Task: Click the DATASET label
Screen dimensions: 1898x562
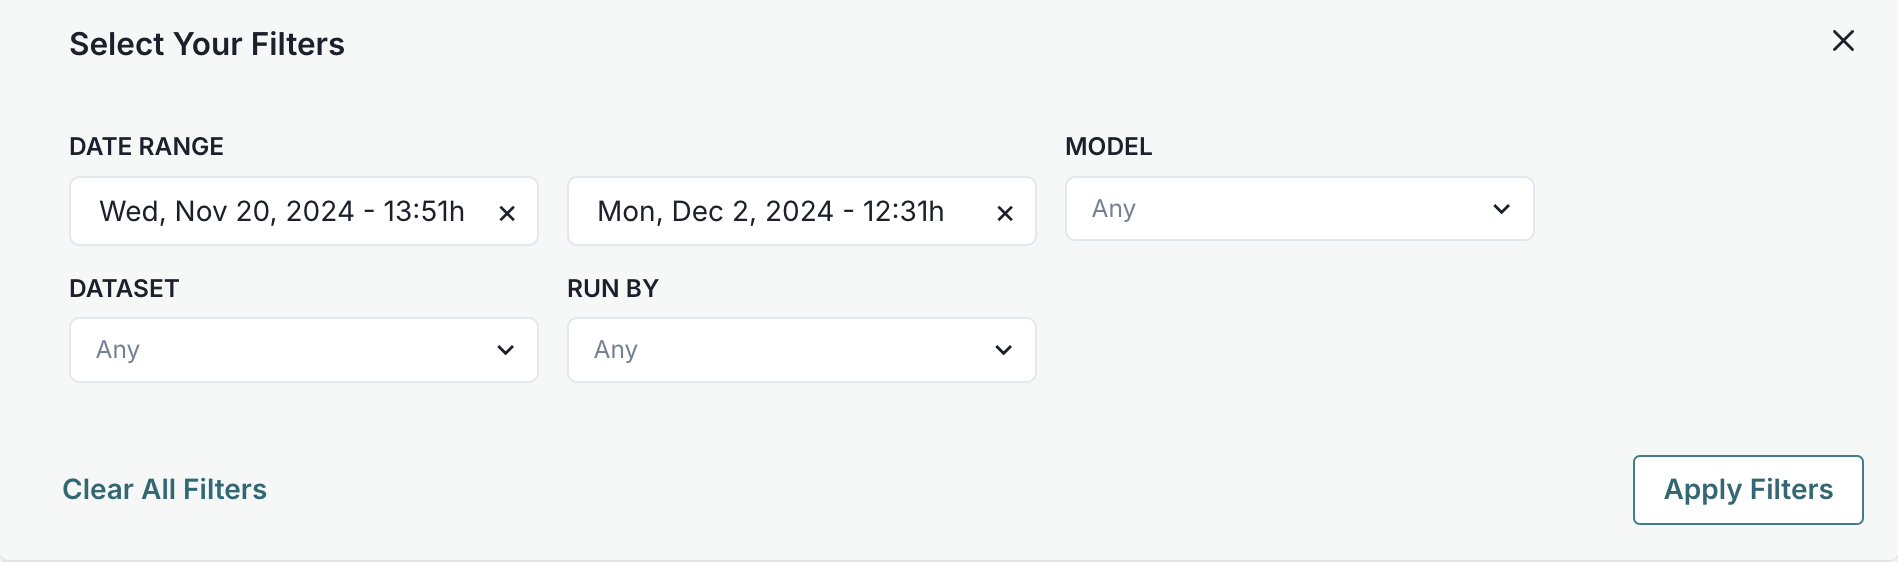Action: click(x=124, y=289)
